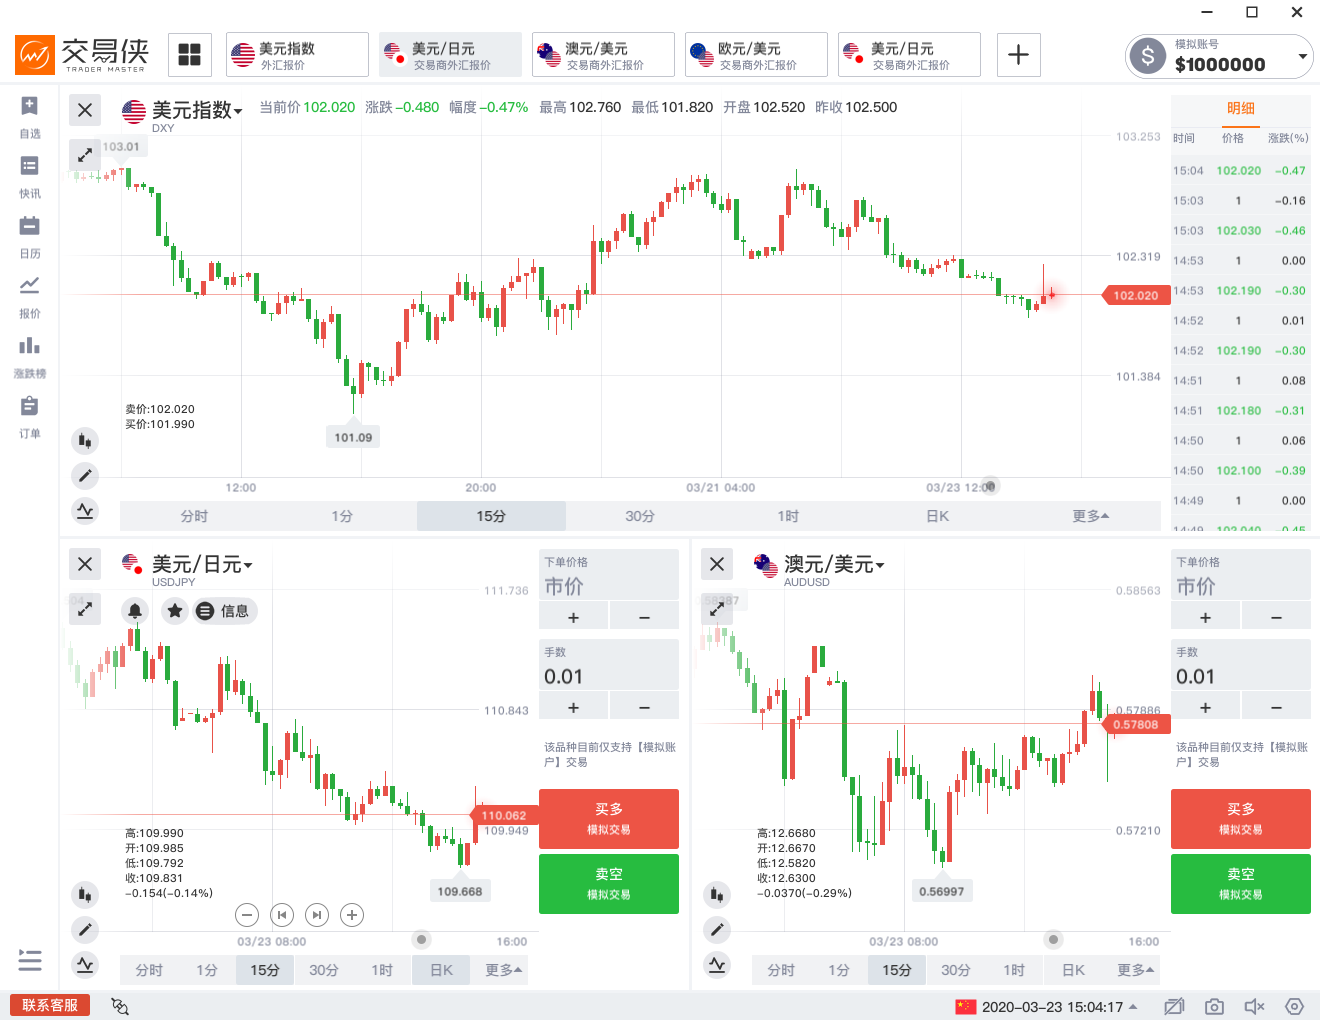Click the red 买多 button for USDJPY
Screen dimensions: 1320x1020
pyautogui.click(x=608, y=818)
